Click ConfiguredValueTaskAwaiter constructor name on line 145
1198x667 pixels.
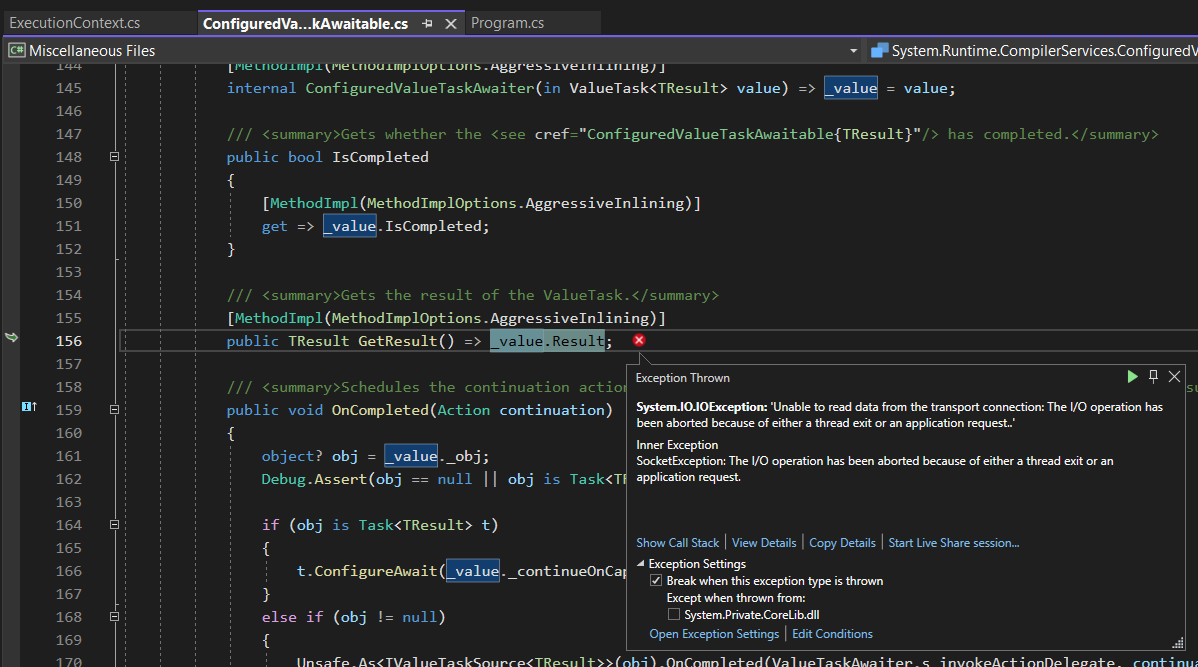click(x=419, y=88)
